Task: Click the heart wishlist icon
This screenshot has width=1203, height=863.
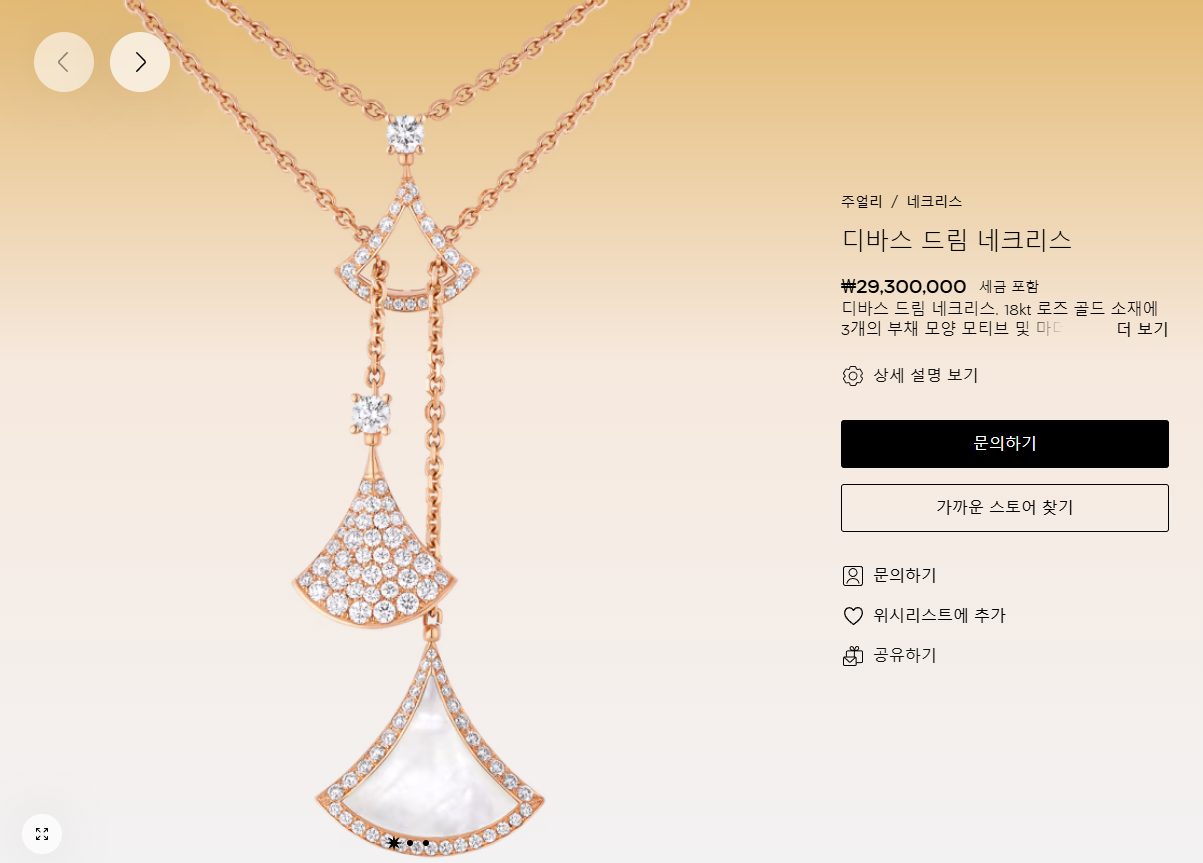Action: 853,616
